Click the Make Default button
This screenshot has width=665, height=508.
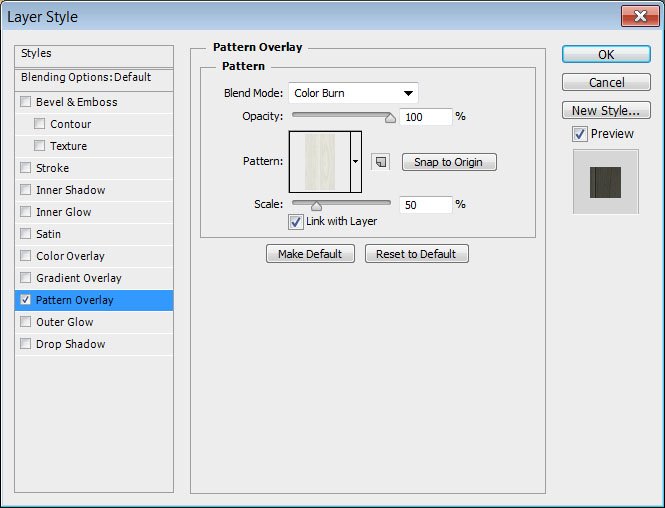click(310, 254)
